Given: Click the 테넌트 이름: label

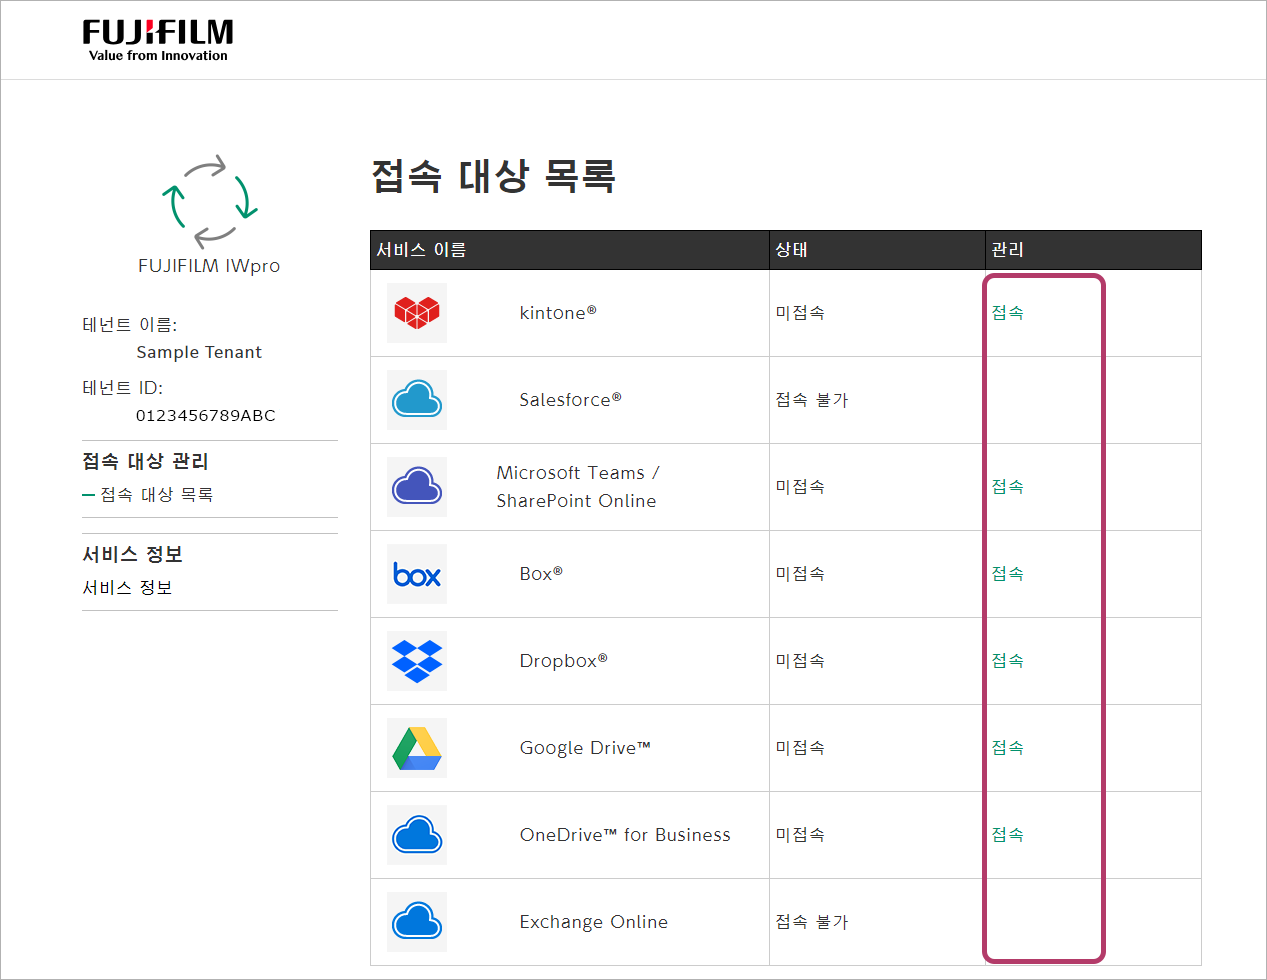Looking at the screenshot, I should coord(130,325).
